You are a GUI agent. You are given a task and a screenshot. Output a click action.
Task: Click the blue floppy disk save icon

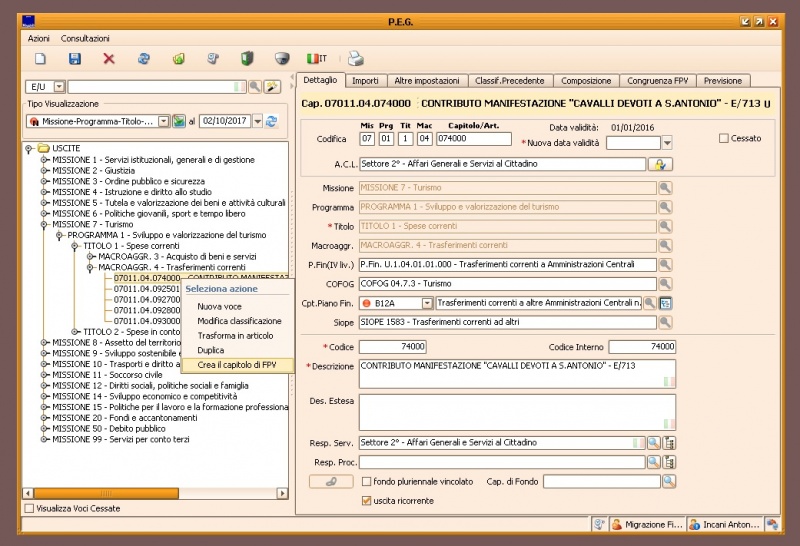click(x=75, y=59)
